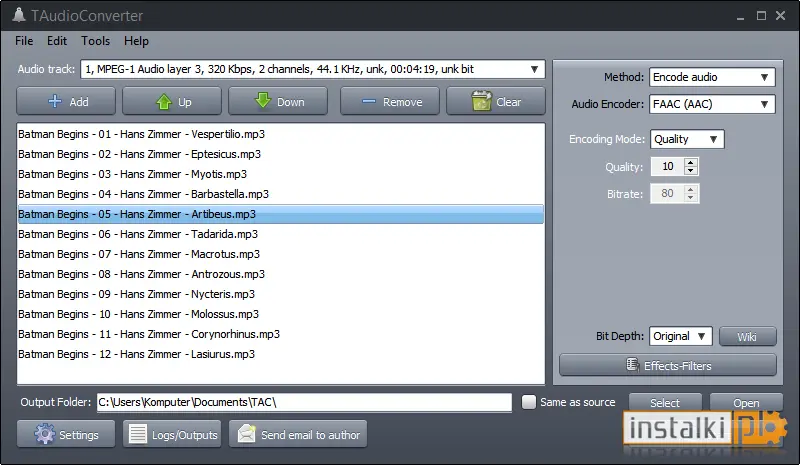Select track 12 Lasiurus.mp3
Image resolution: width=800 pixels, height=465 pixels.
click(x=281, y=354)
